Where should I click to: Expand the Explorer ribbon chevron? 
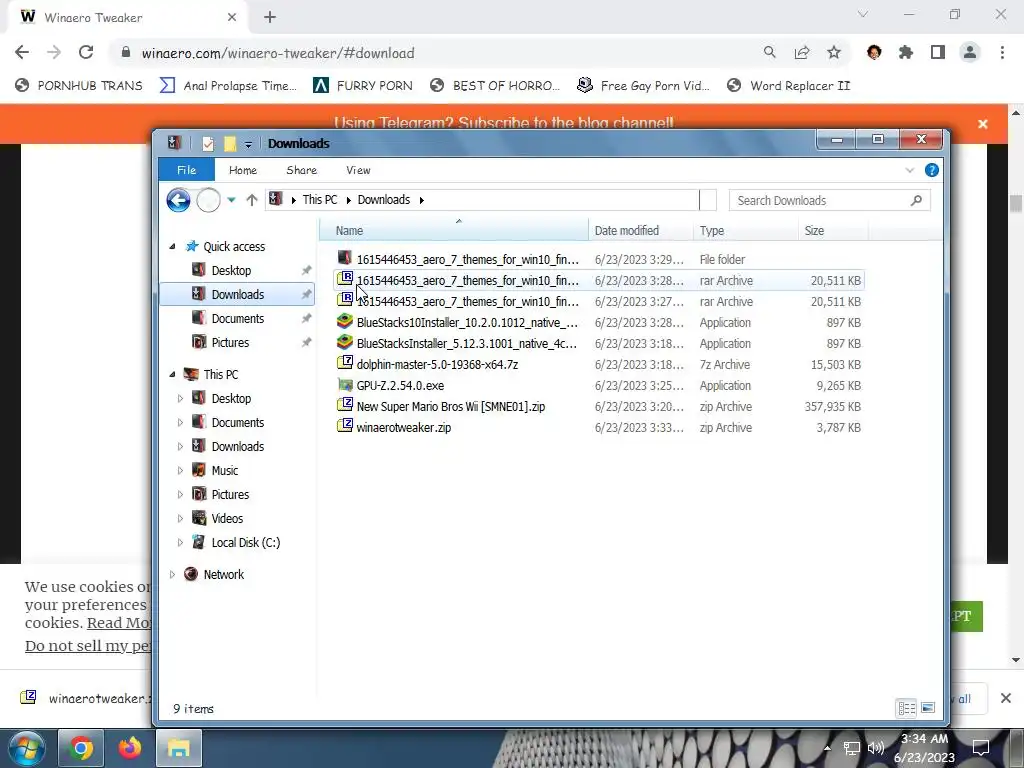pos(910,170)
